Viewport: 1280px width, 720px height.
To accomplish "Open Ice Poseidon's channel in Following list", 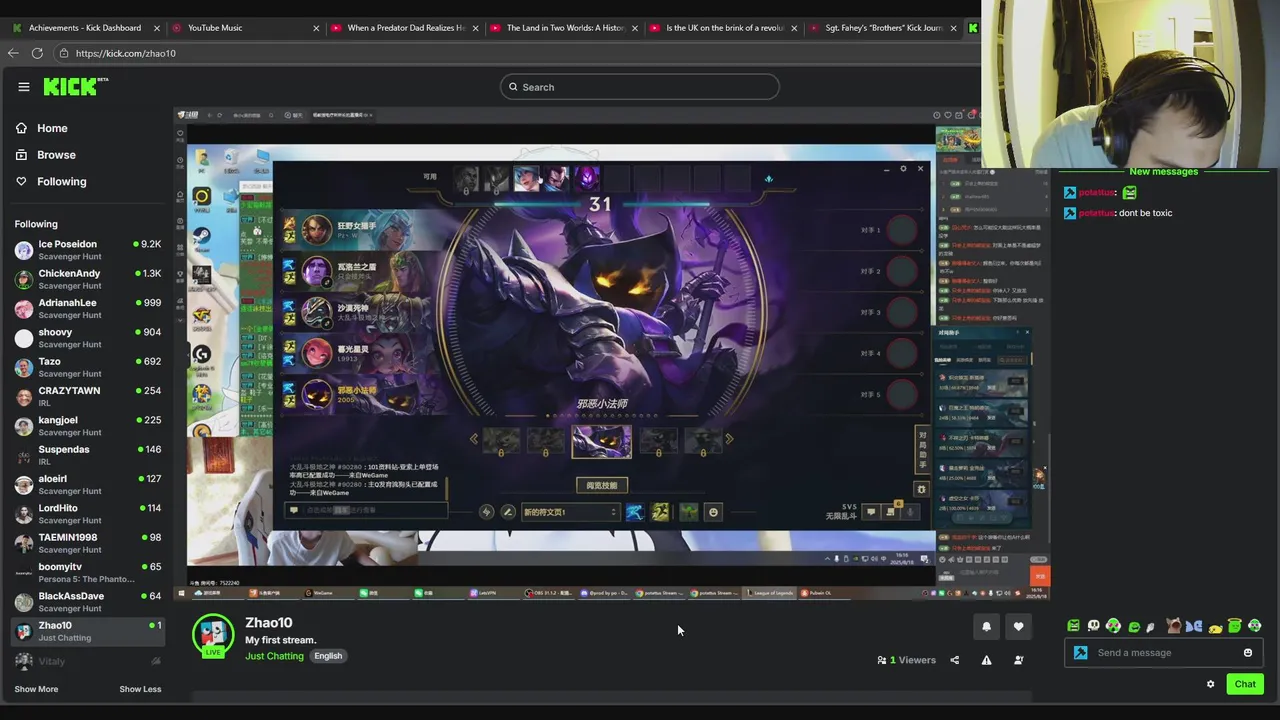I will [x=88, y=250].
